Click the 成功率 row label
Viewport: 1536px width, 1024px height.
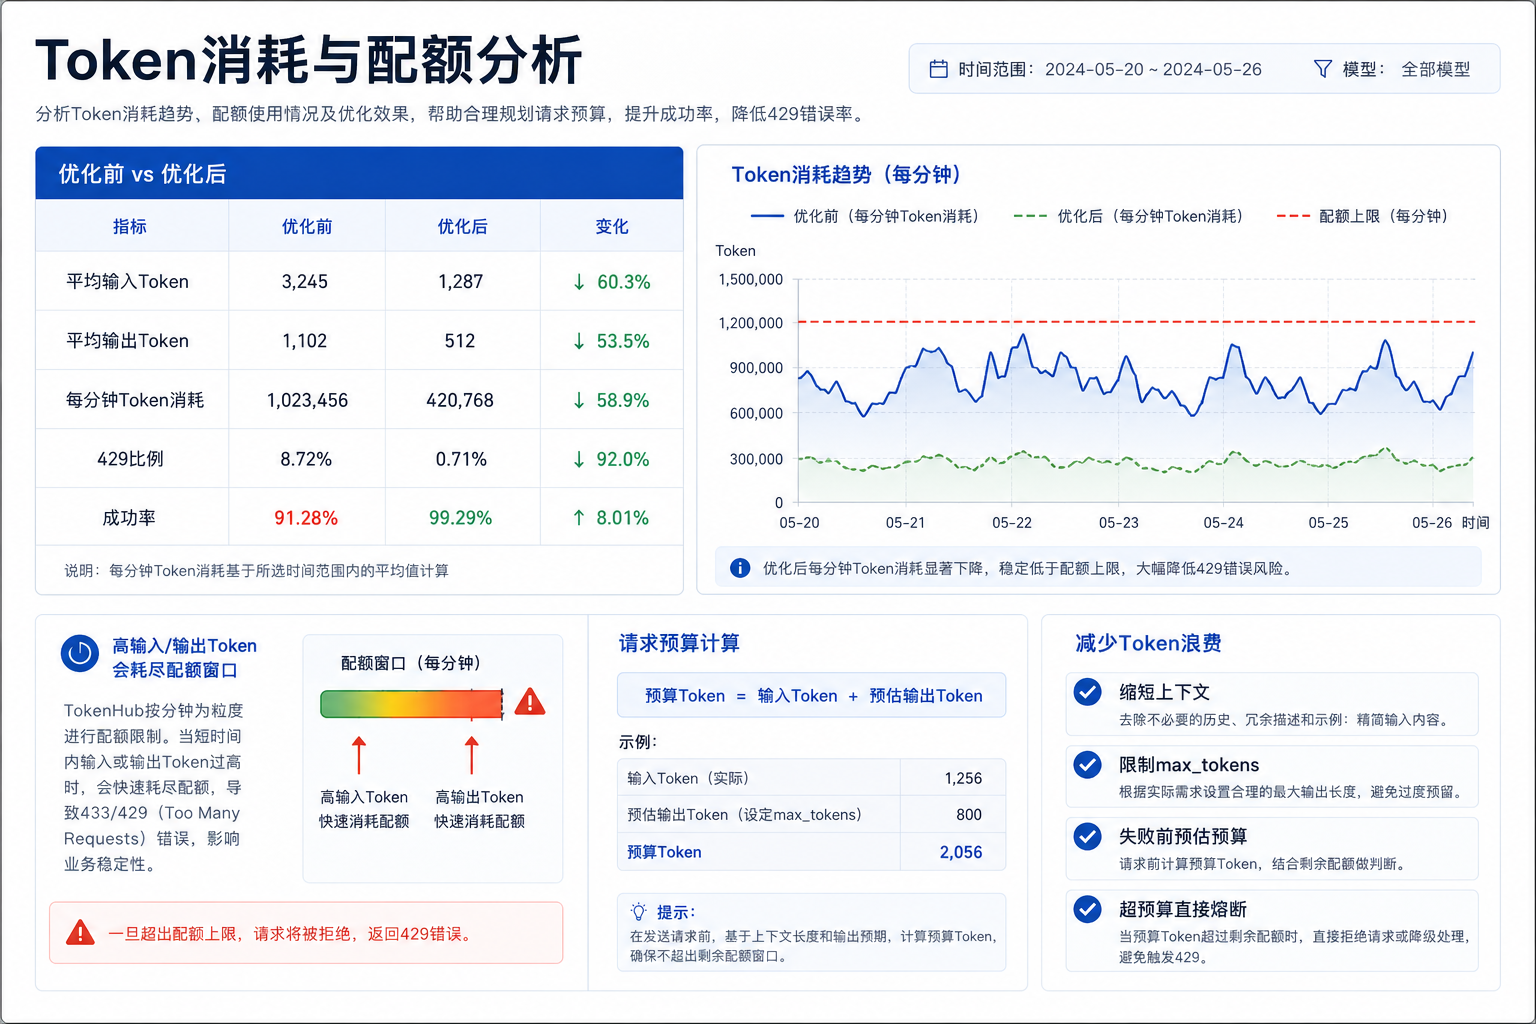(x=129, y=518)
